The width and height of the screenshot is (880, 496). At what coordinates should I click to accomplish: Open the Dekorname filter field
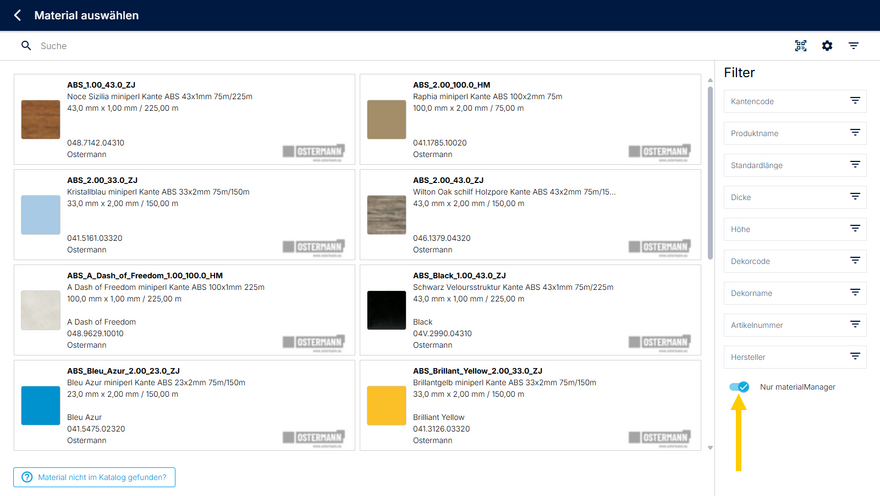tap(795, 293)
